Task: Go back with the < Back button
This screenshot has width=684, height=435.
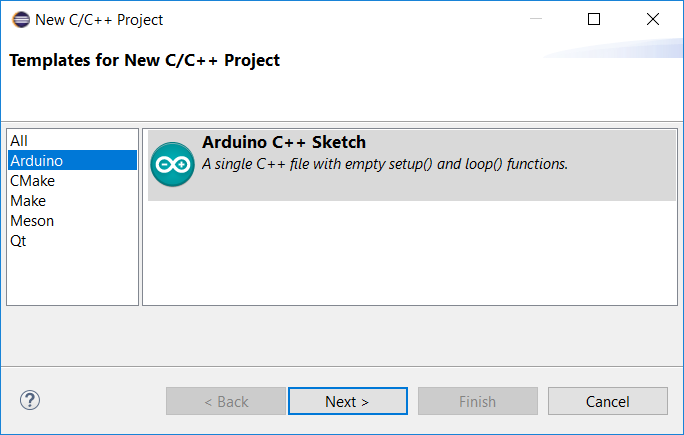Action: (x=226, y=401)
